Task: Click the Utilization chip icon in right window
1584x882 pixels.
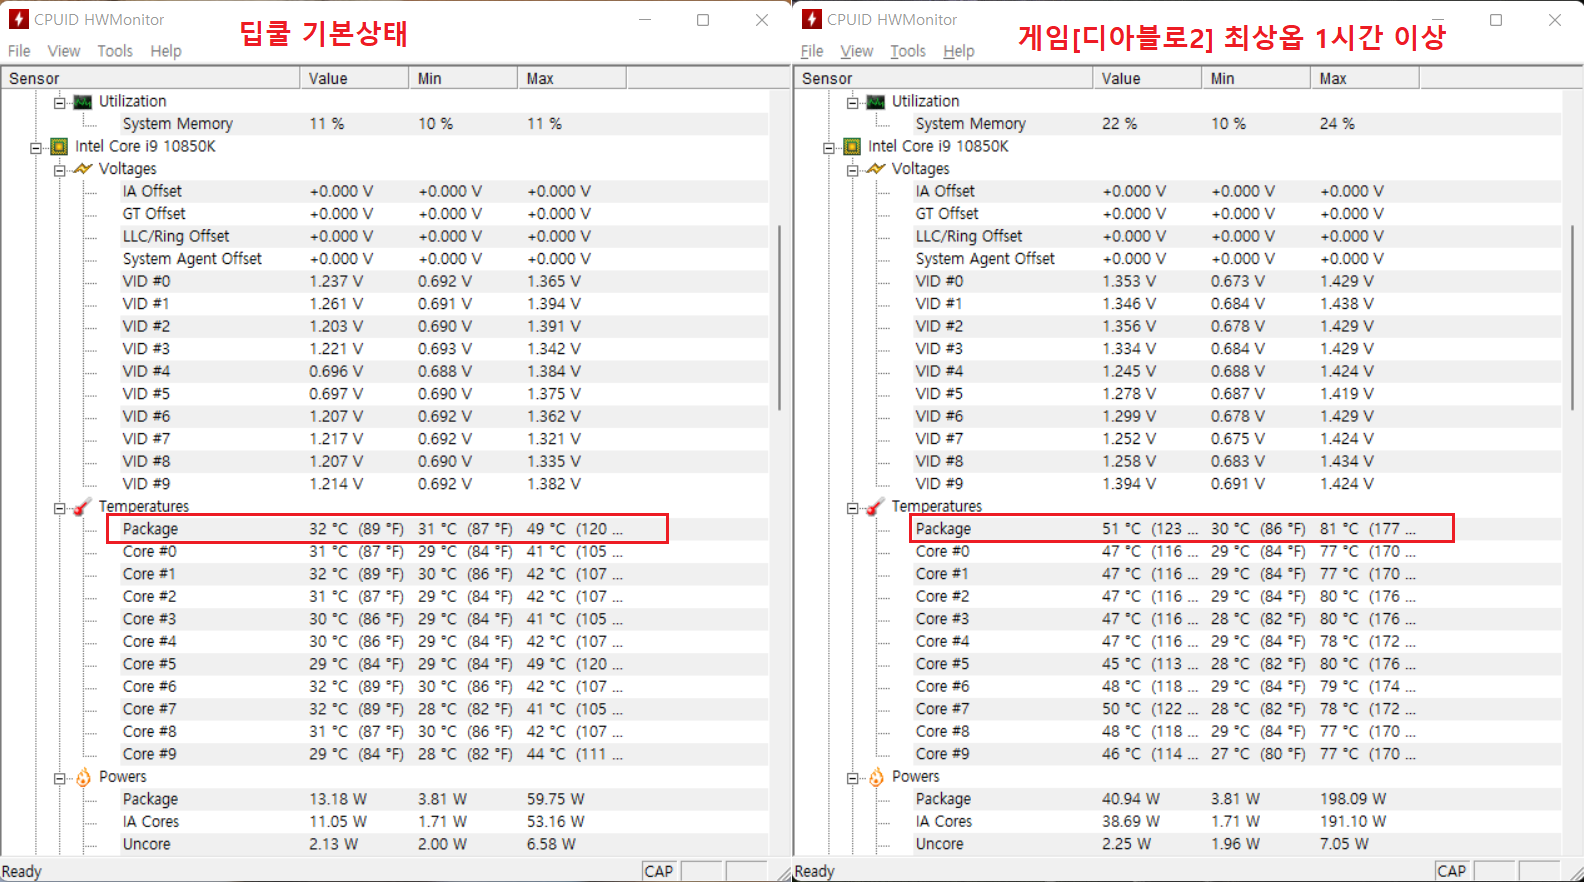Action: tap(876, 102)
